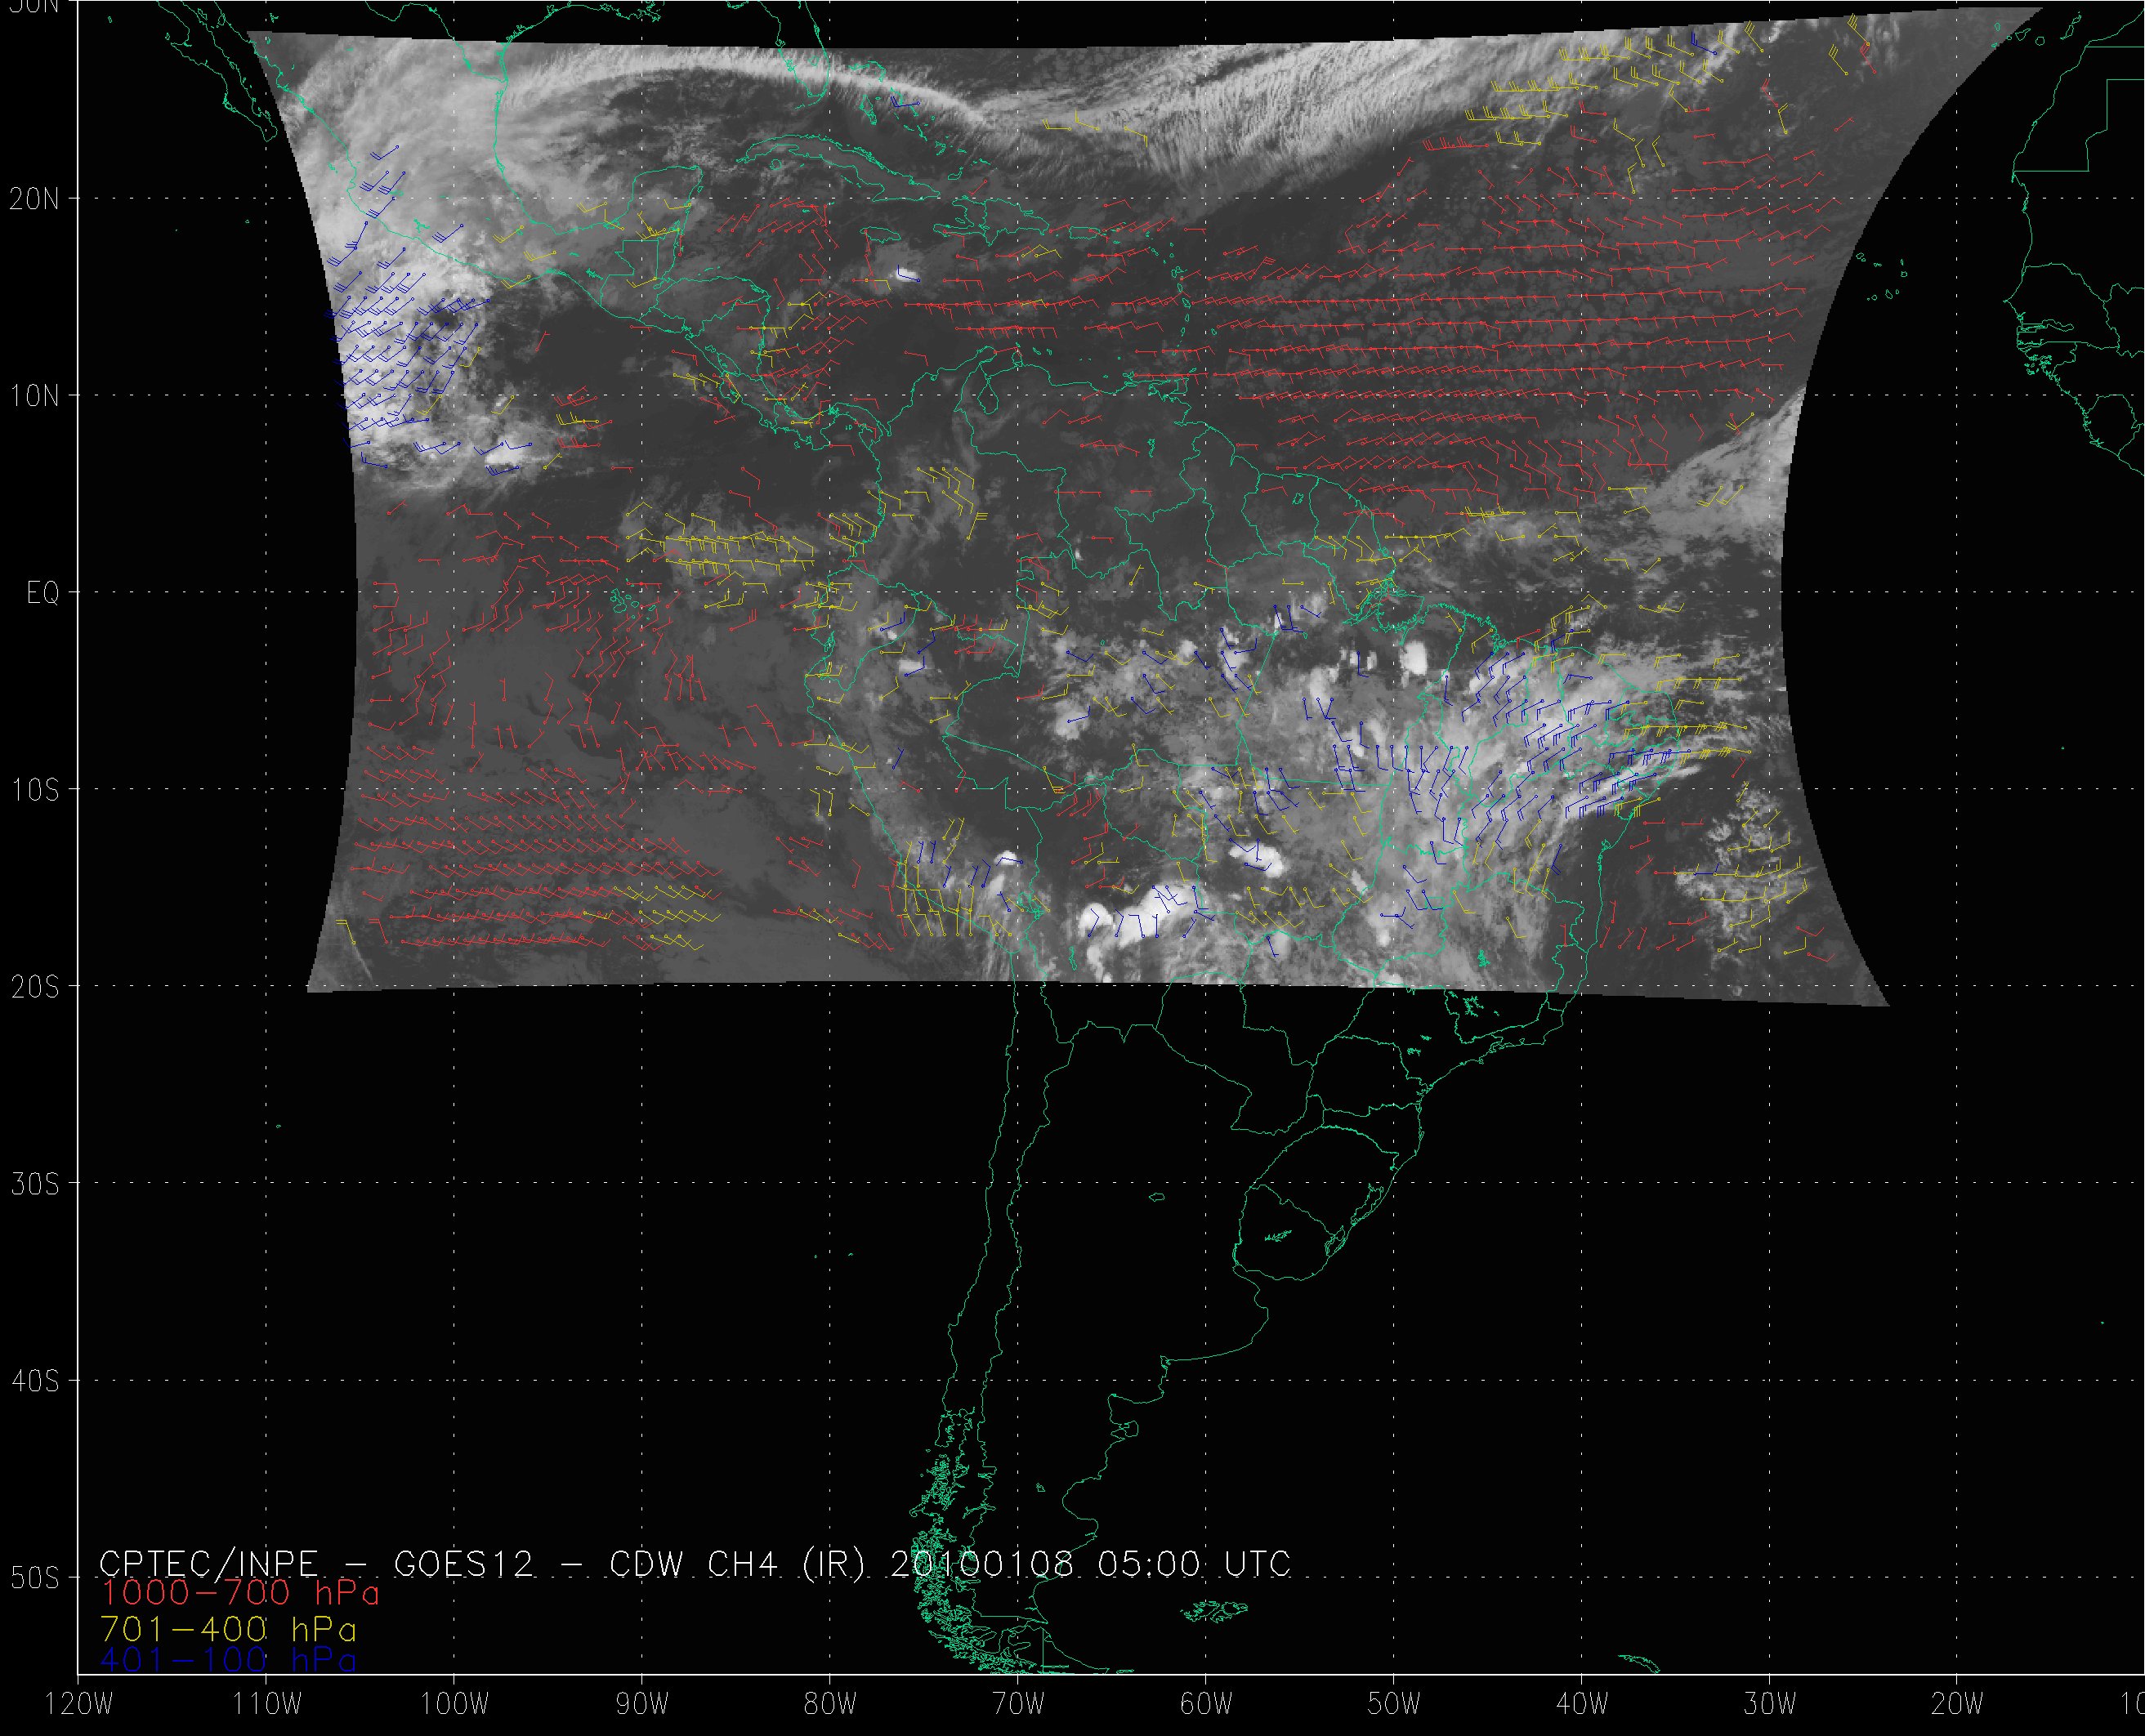Click the 80W longitude axis label
2145x1736 pixels.
coord(831,1704)
